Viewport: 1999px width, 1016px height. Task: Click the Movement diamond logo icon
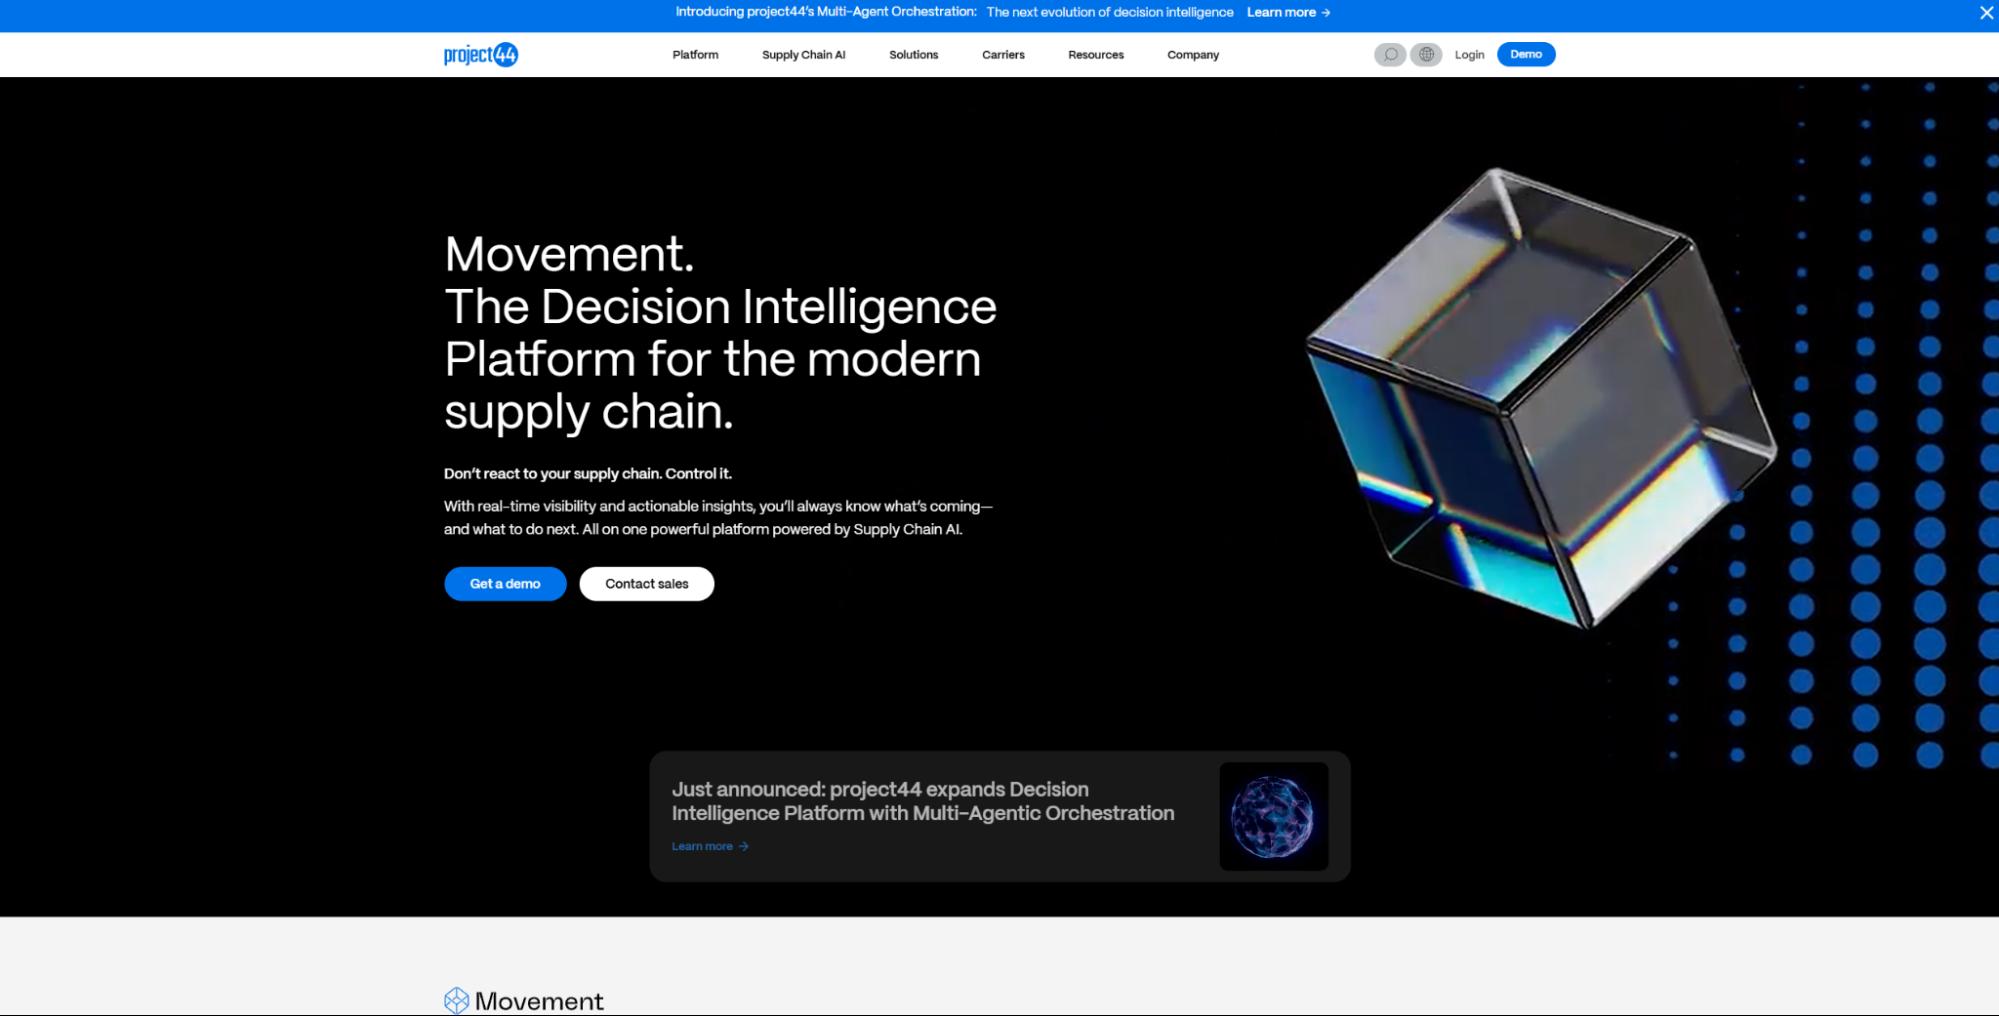tap(457, 999)
